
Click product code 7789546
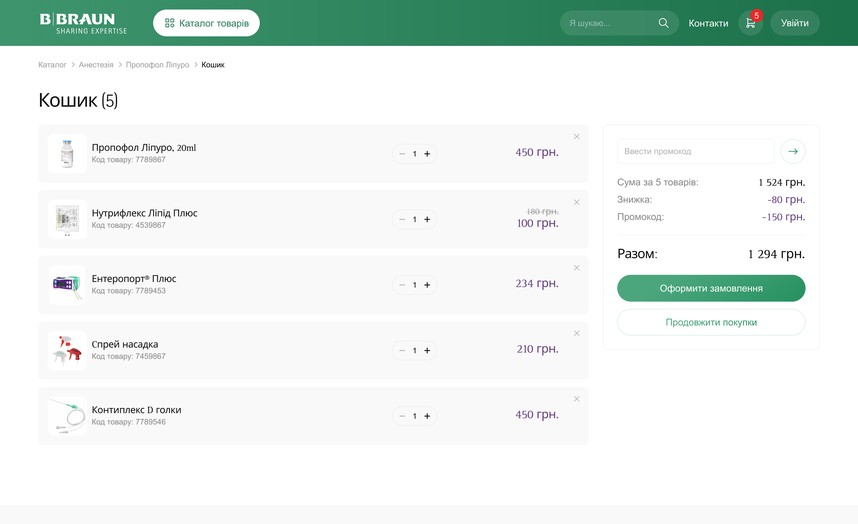tap(129, 422)
